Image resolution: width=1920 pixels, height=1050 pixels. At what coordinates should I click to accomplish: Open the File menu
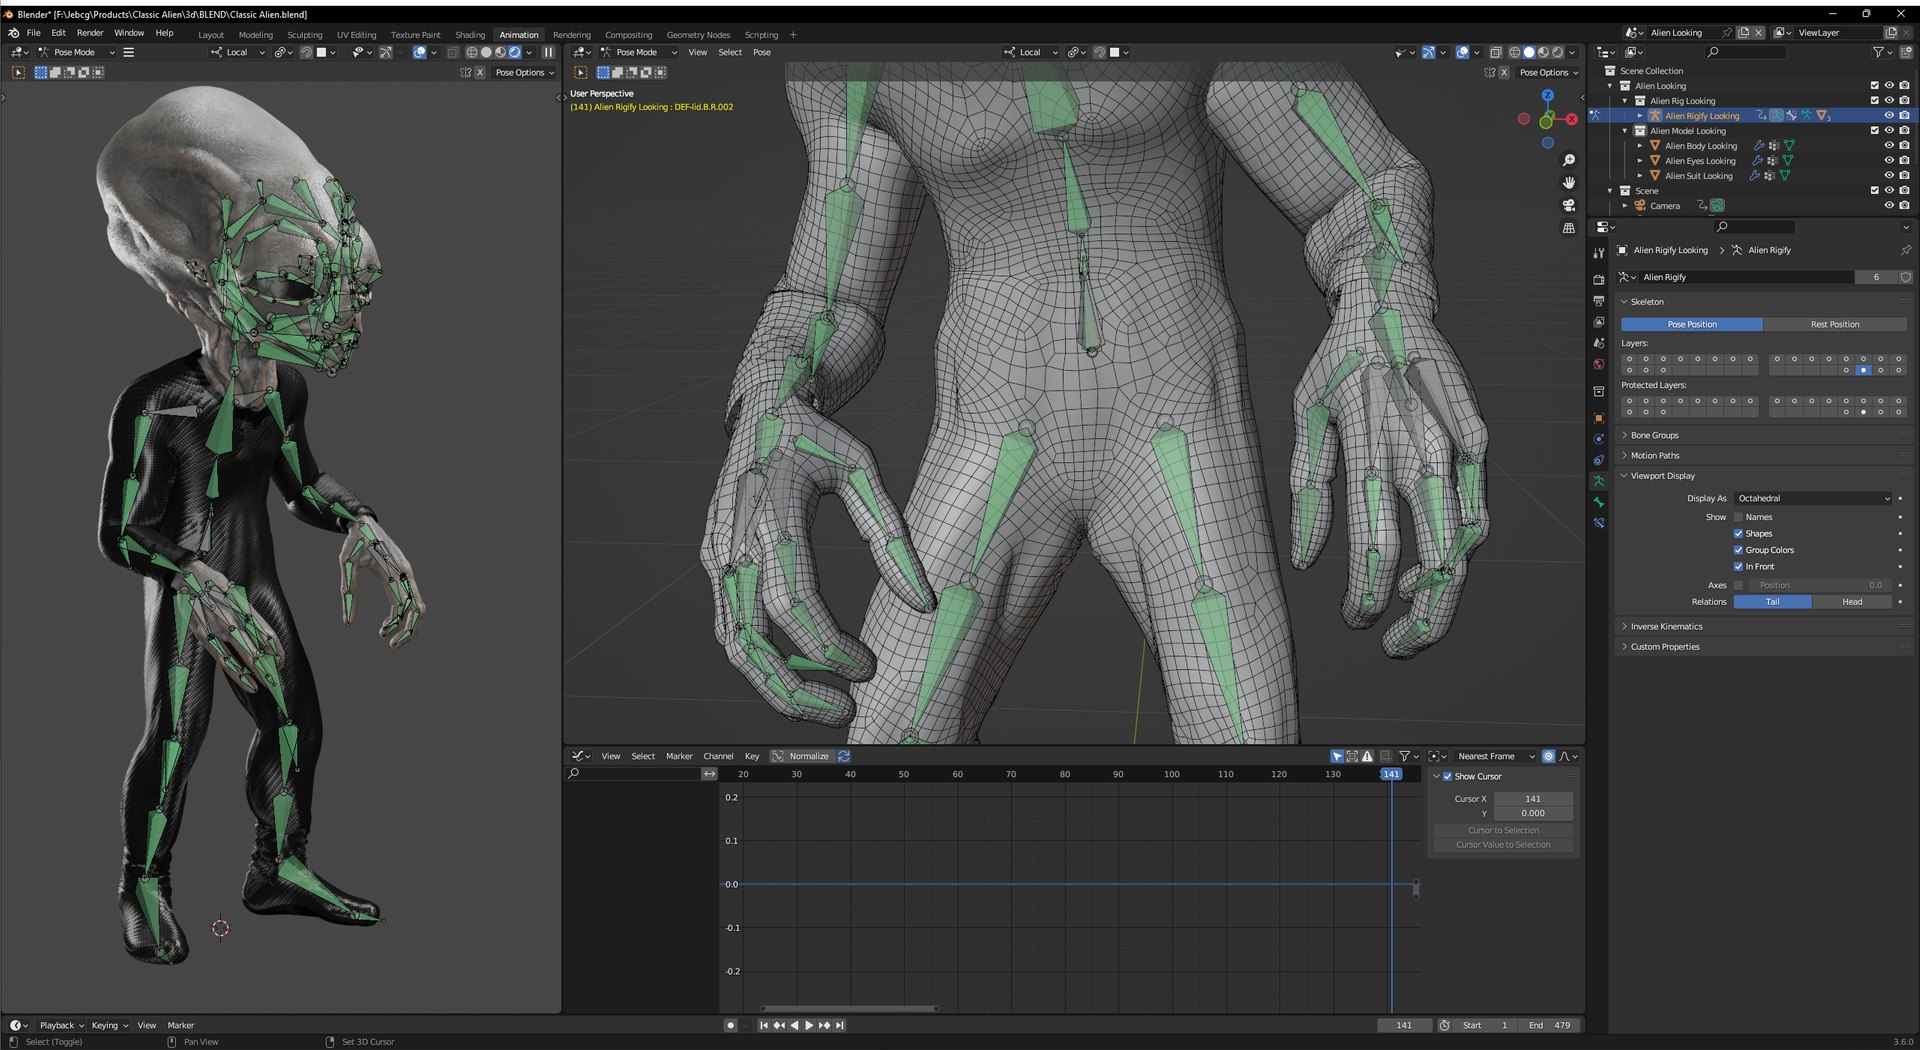click(x=34, y=33)
